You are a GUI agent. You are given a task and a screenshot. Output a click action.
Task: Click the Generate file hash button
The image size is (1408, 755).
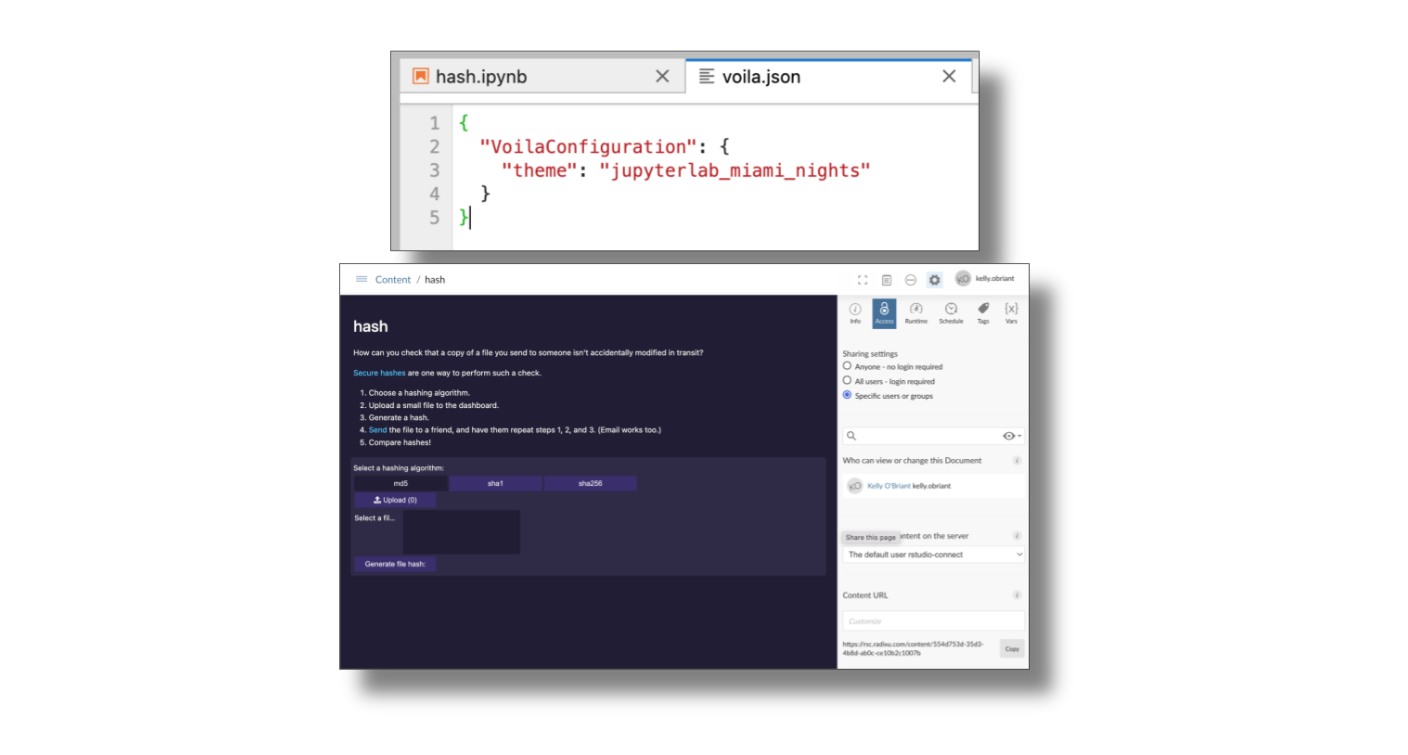(395, 564)
